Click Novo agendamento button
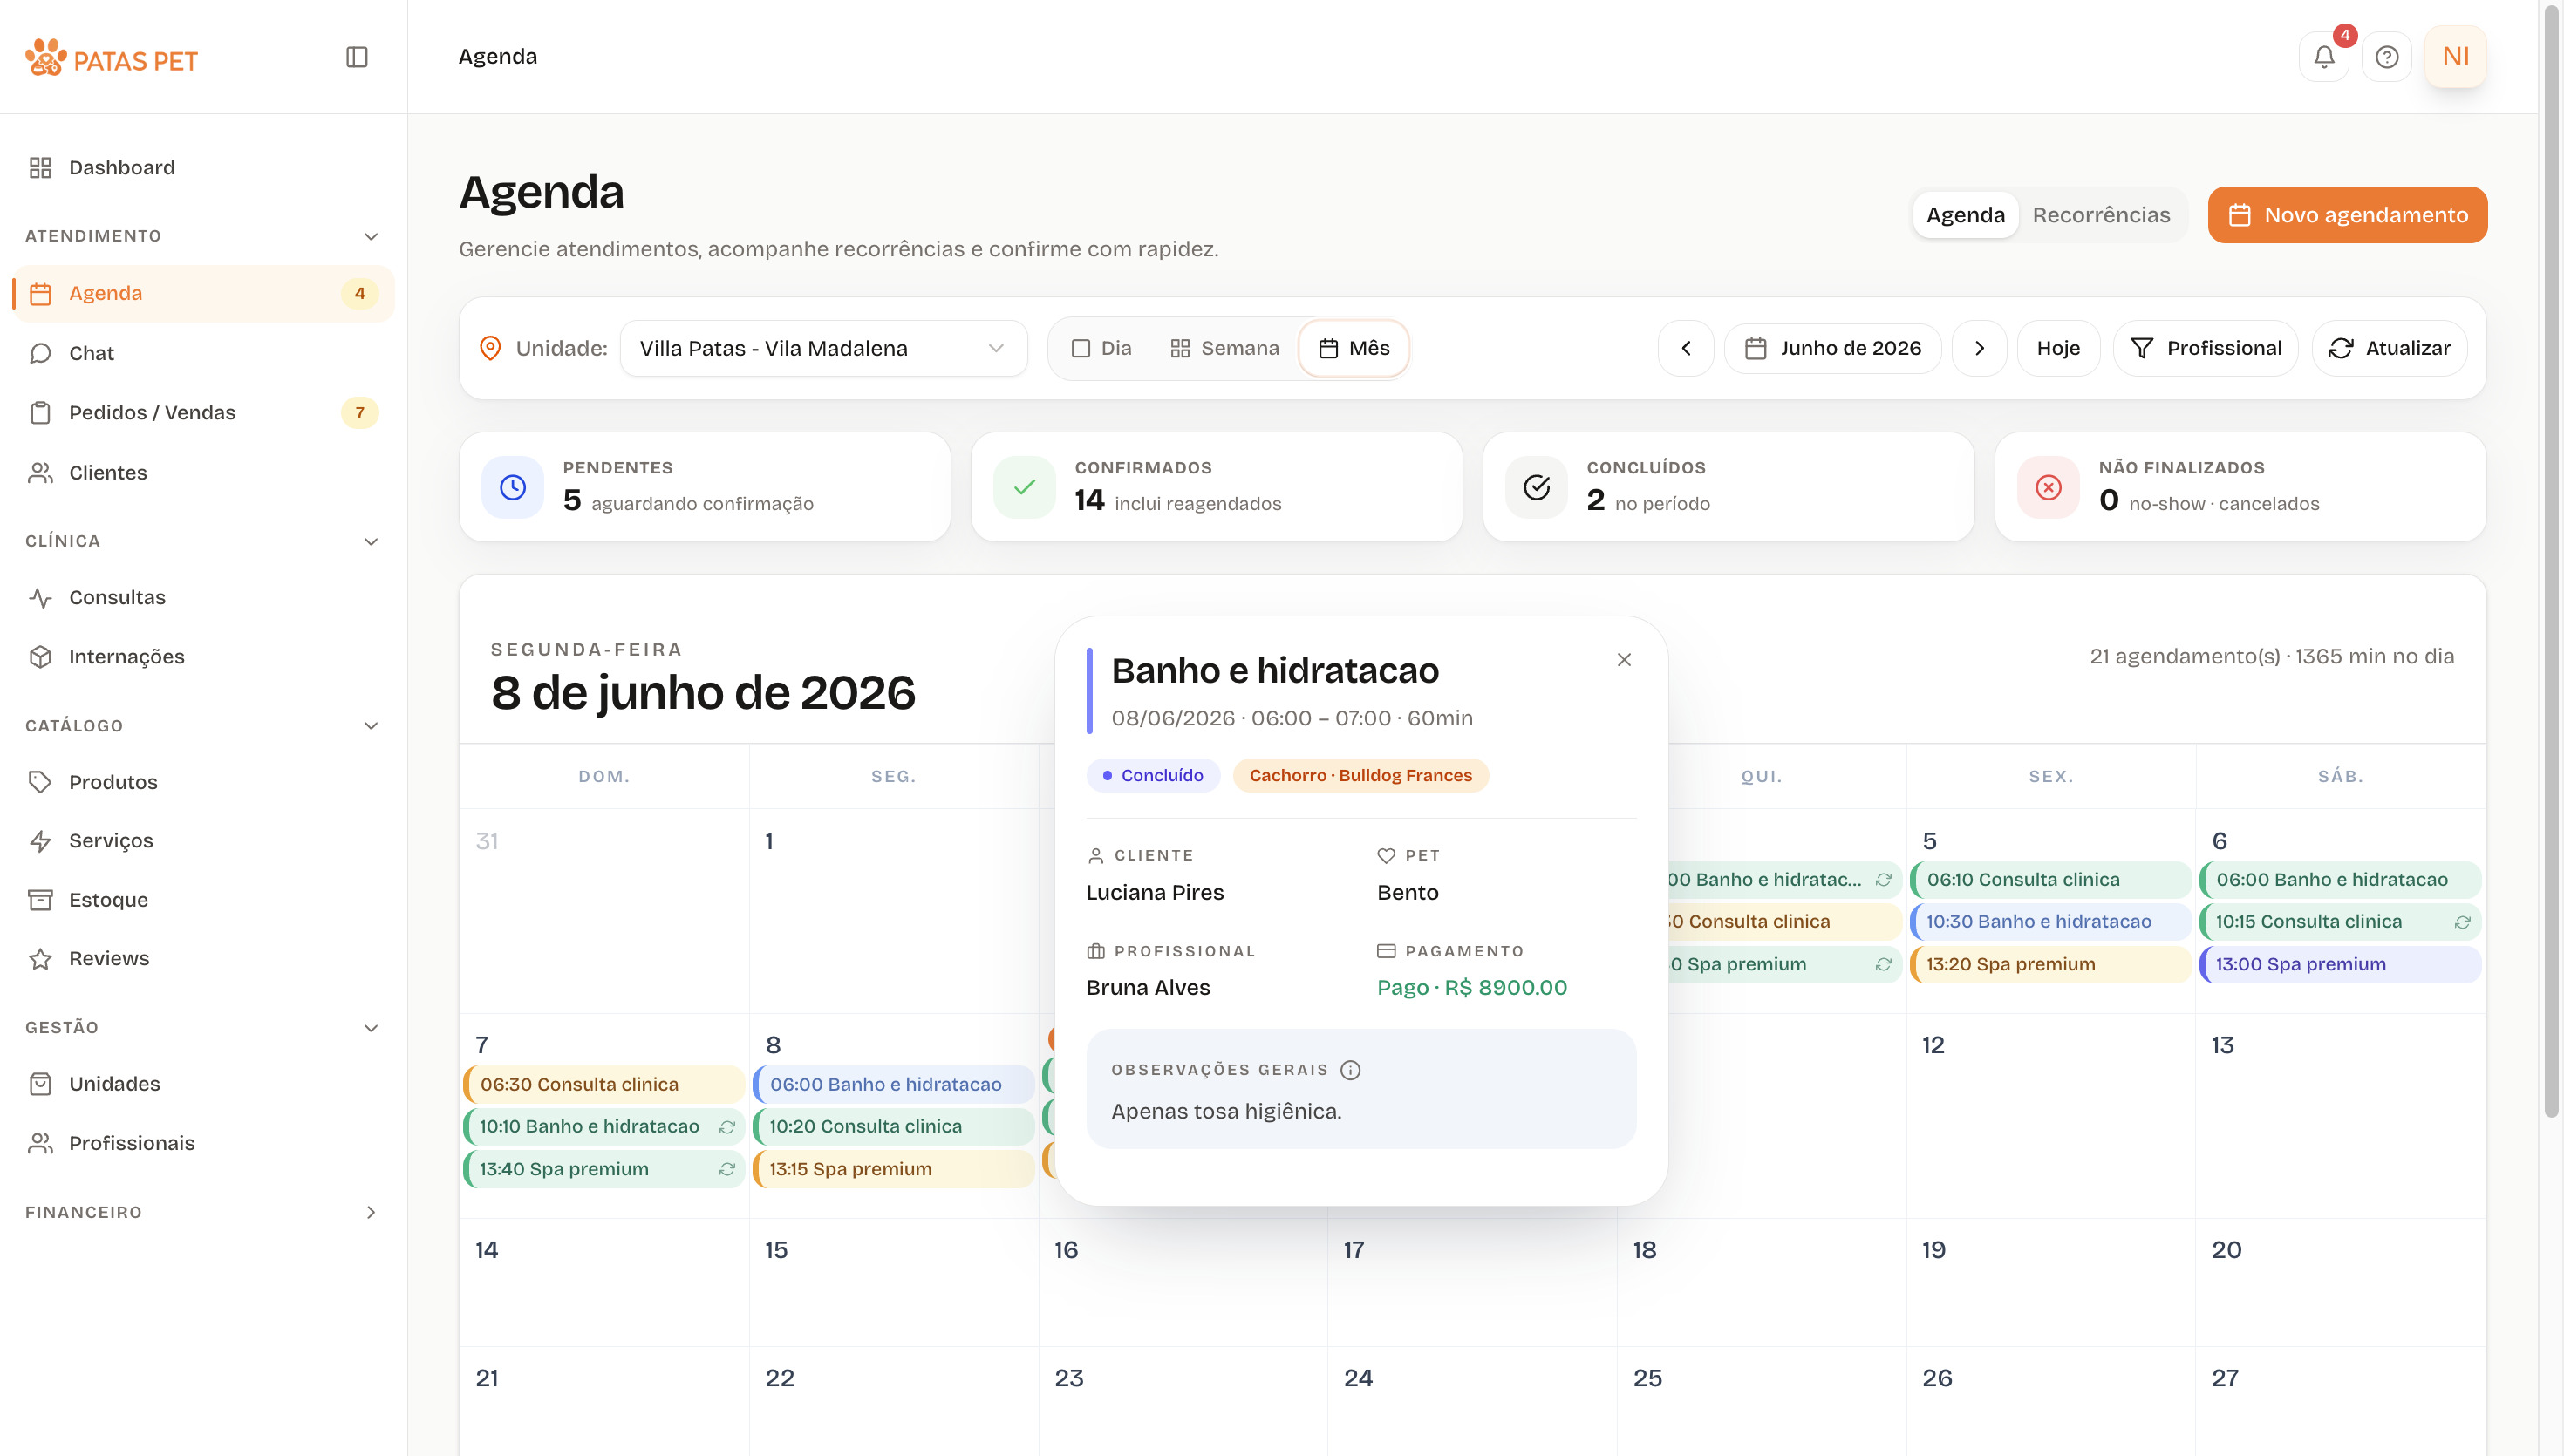Image resolution: width=2564 pixels, height=1456 pixels. (2347, 215)
